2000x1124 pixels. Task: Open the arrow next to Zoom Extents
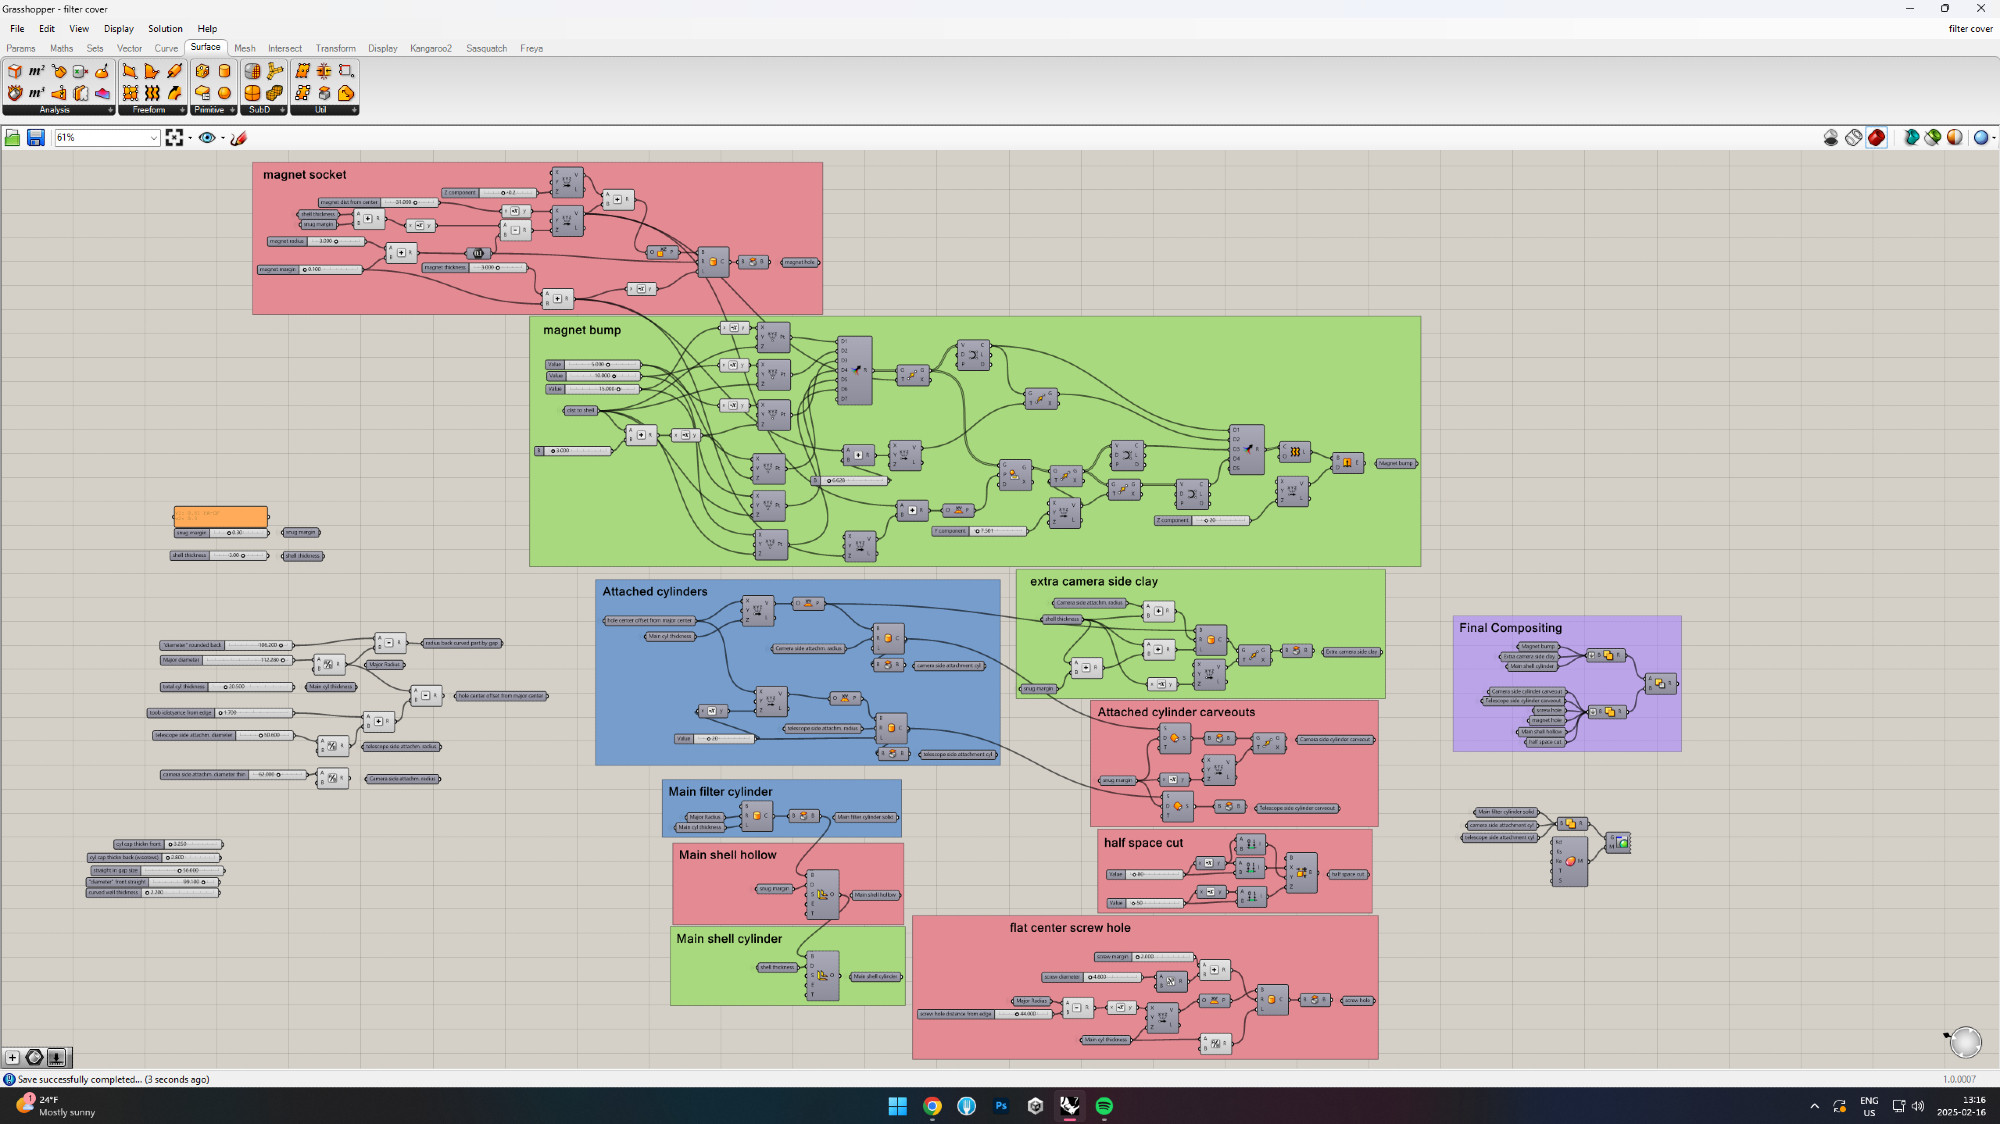pos(190,138)
